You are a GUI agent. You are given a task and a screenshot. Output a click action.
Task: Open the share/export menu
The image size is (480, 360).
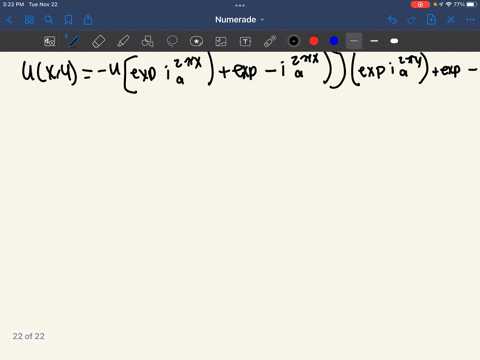pos(88,20)
